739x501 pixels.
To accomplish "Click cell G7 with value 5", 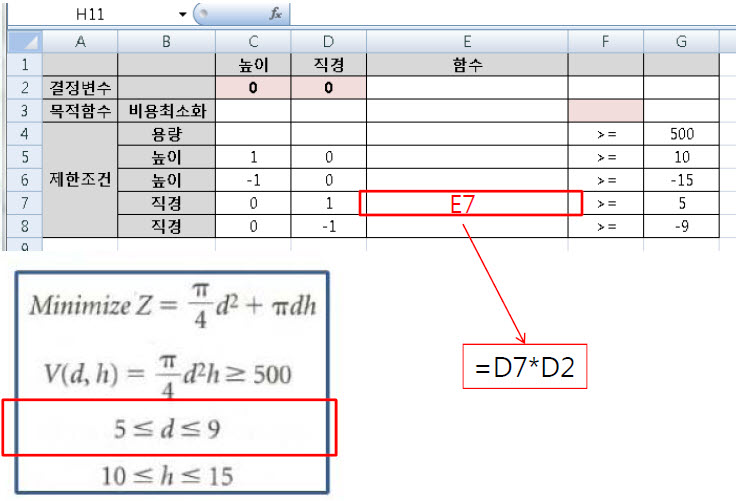I will coord(681,203).
